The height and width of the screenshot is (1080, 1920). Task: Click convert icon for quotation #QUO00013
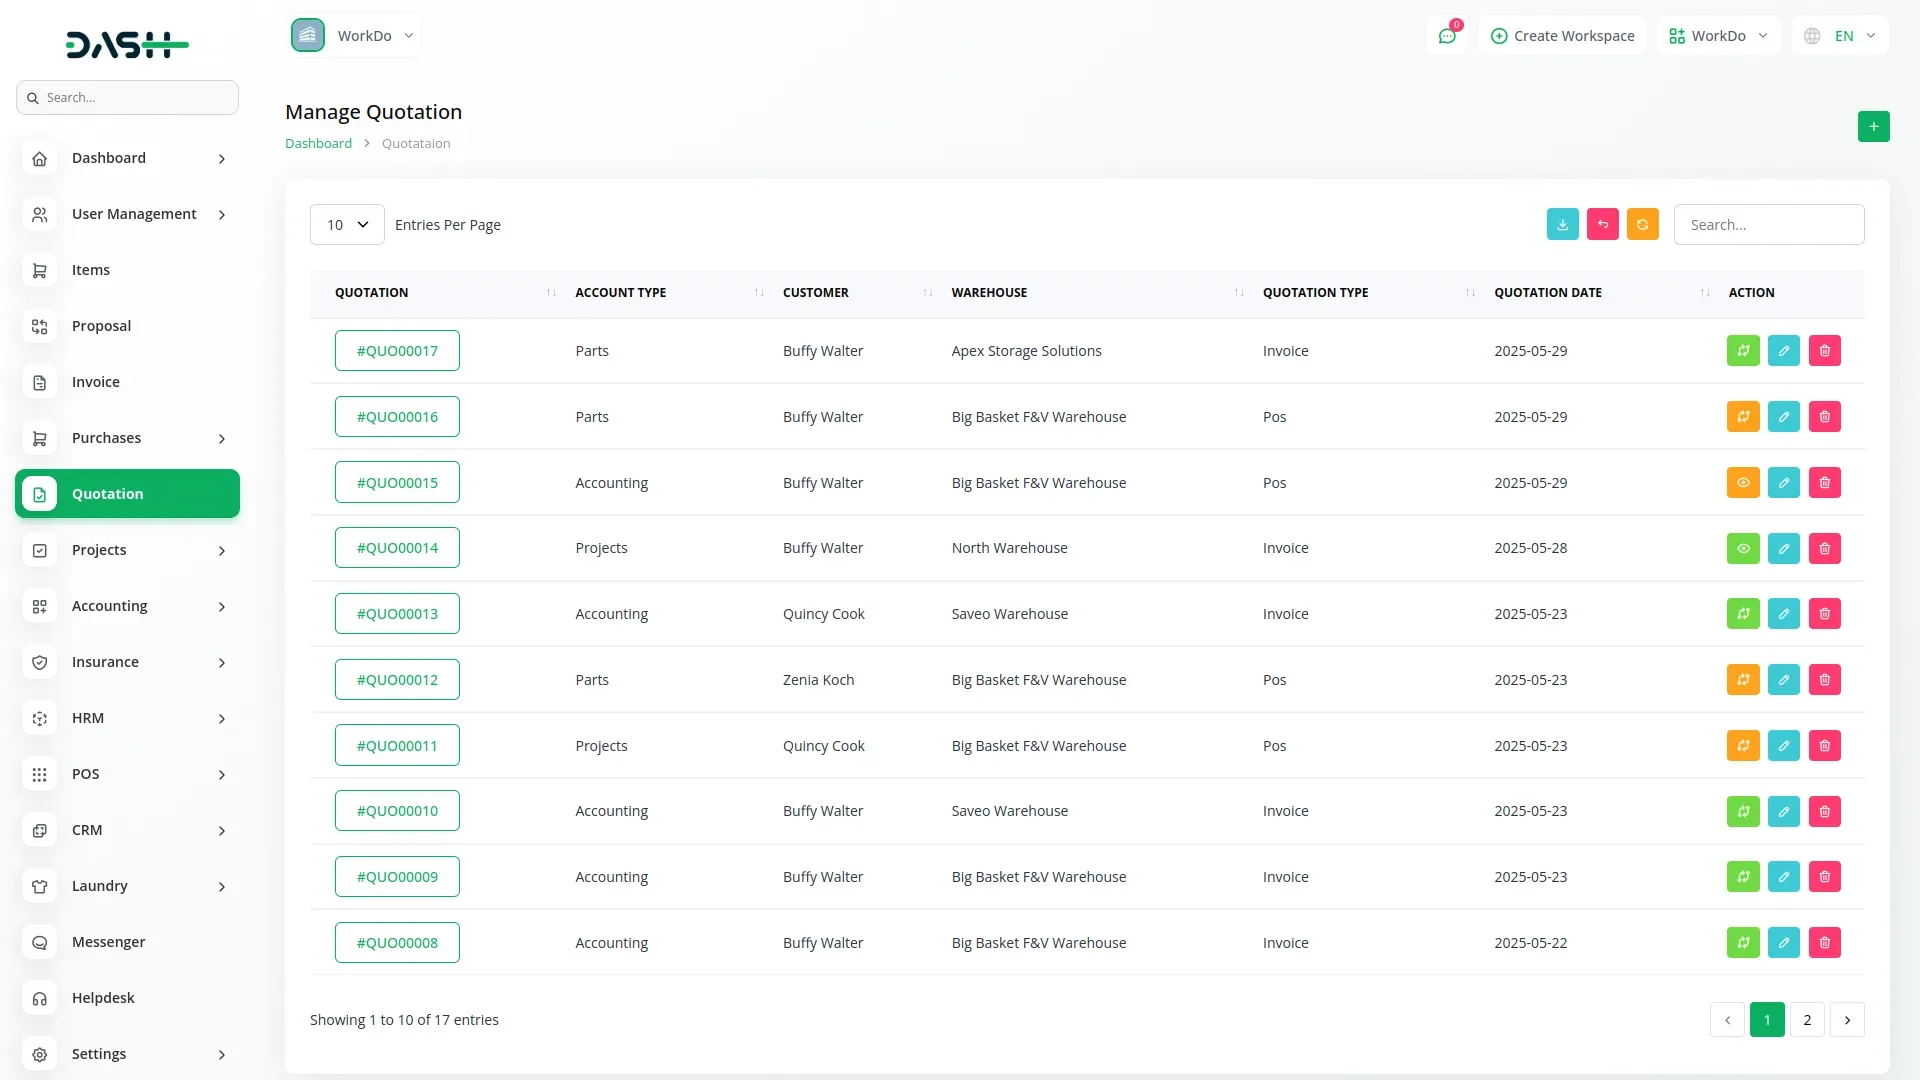[1742, 614]
